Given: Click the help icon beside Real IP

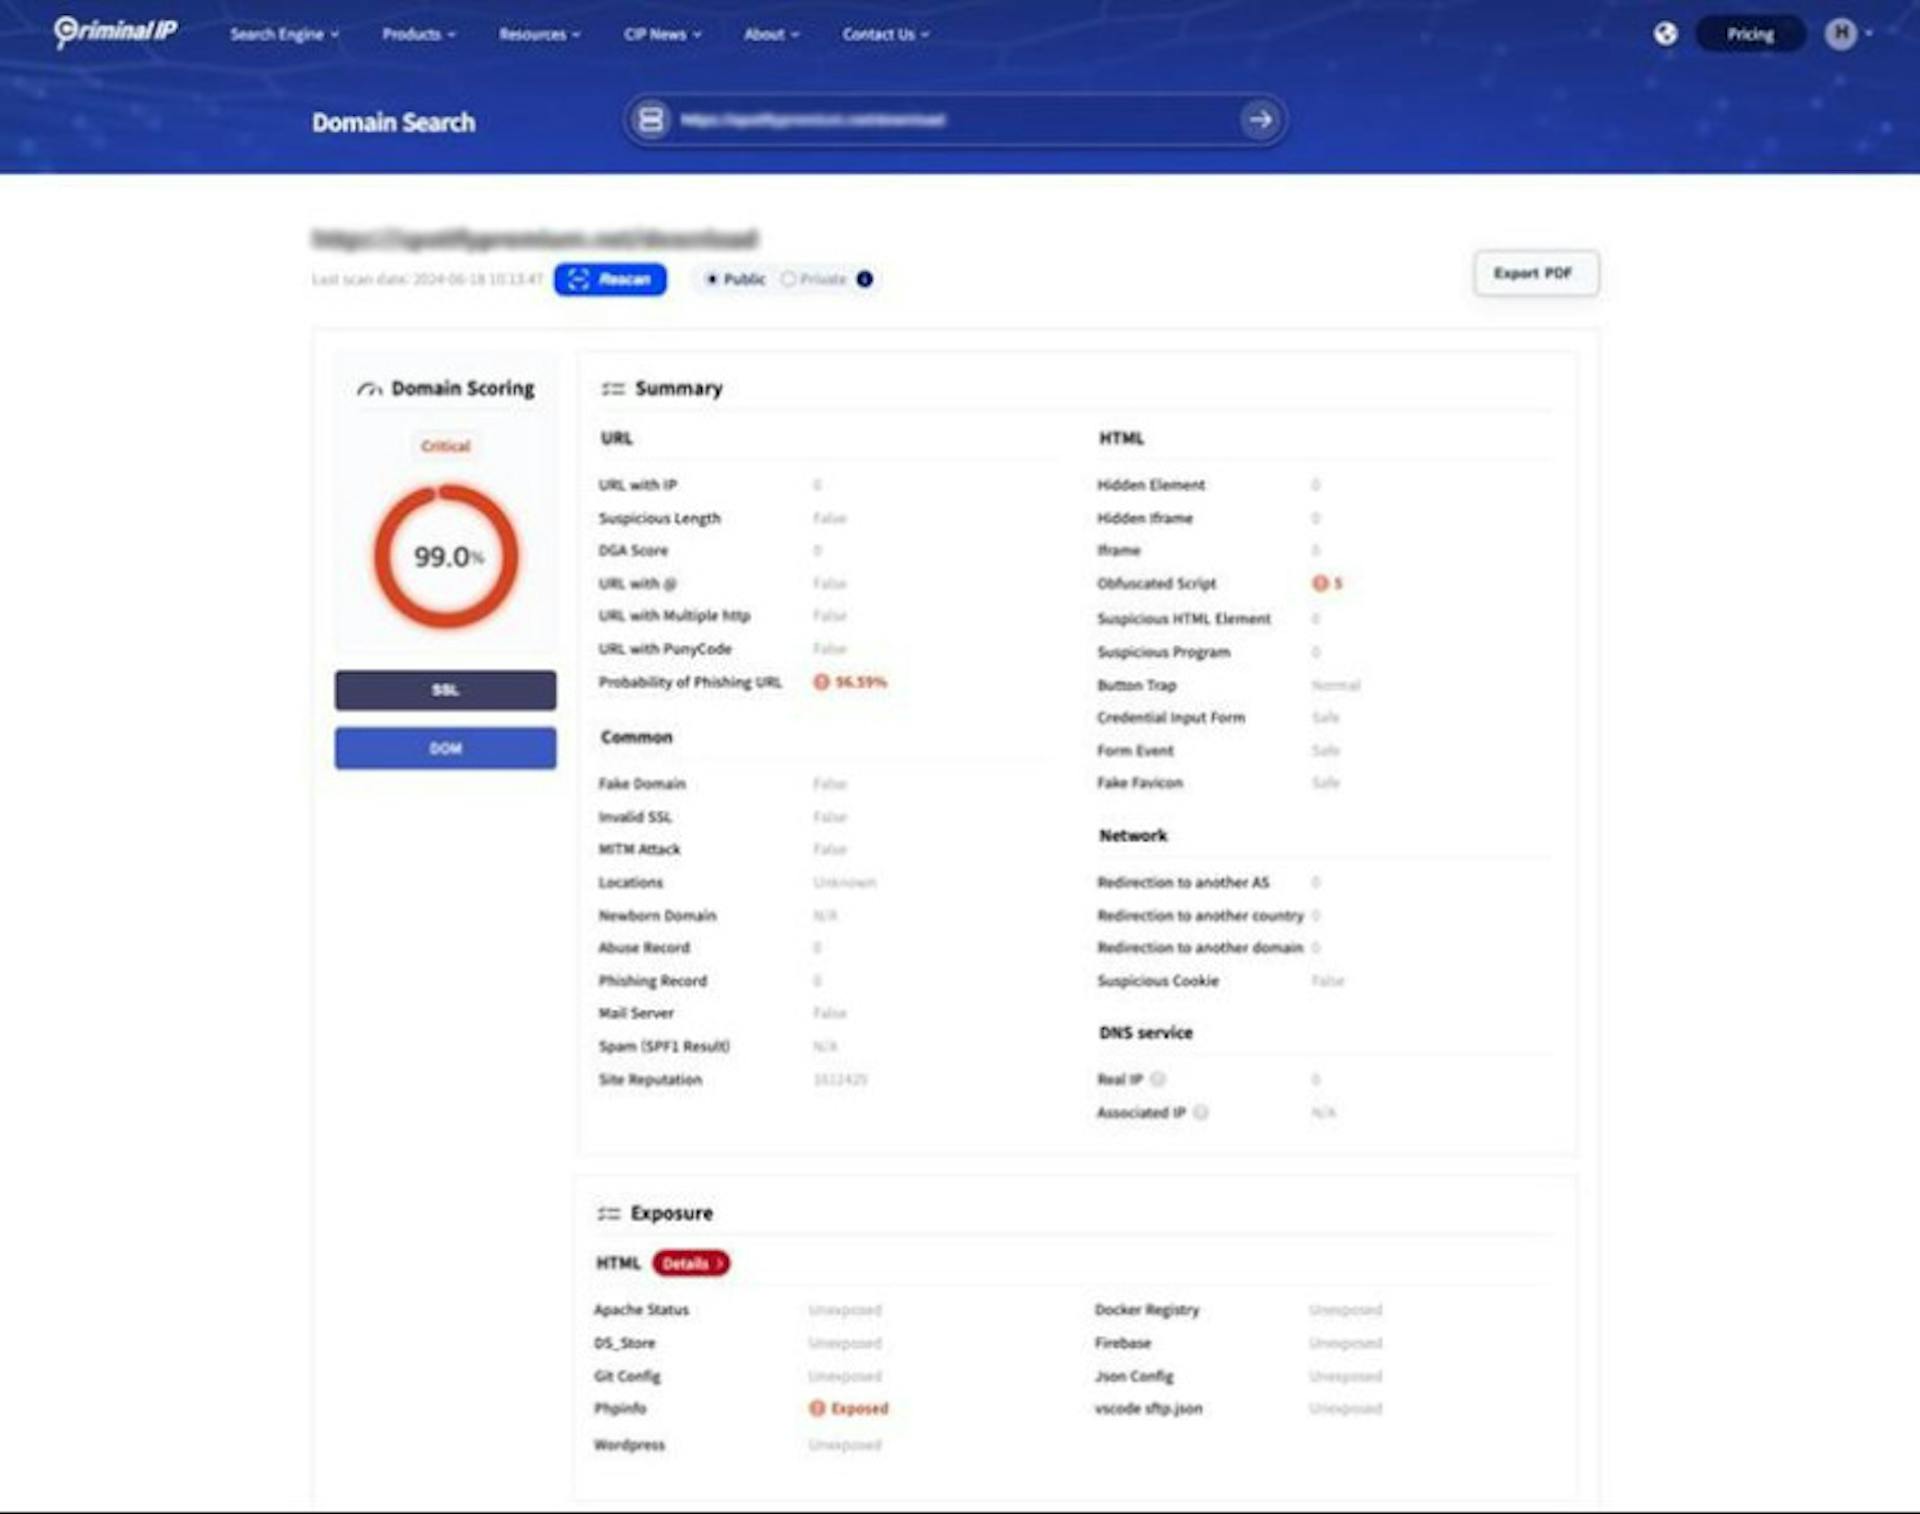Looking at the screenshot, I should 1158,1079.
